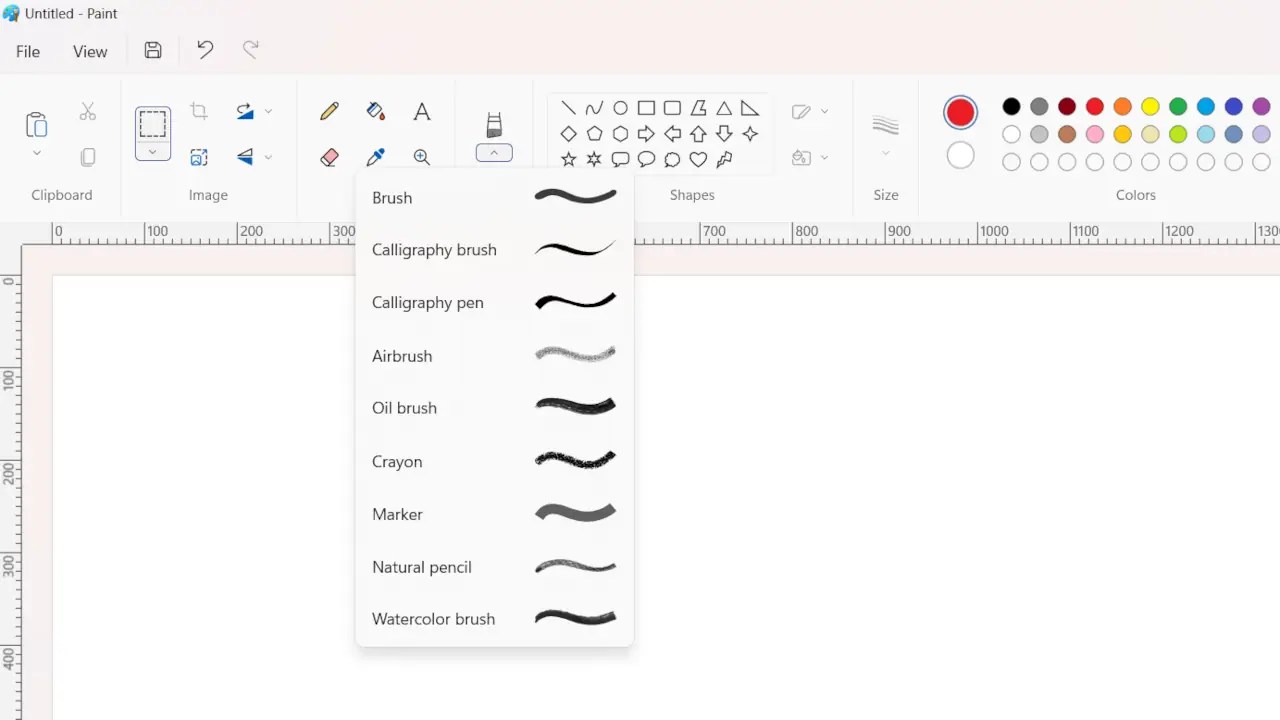Screen dimensions: 1280x720
Task: Choose the green palette swatch
Action: [1178, 106]
